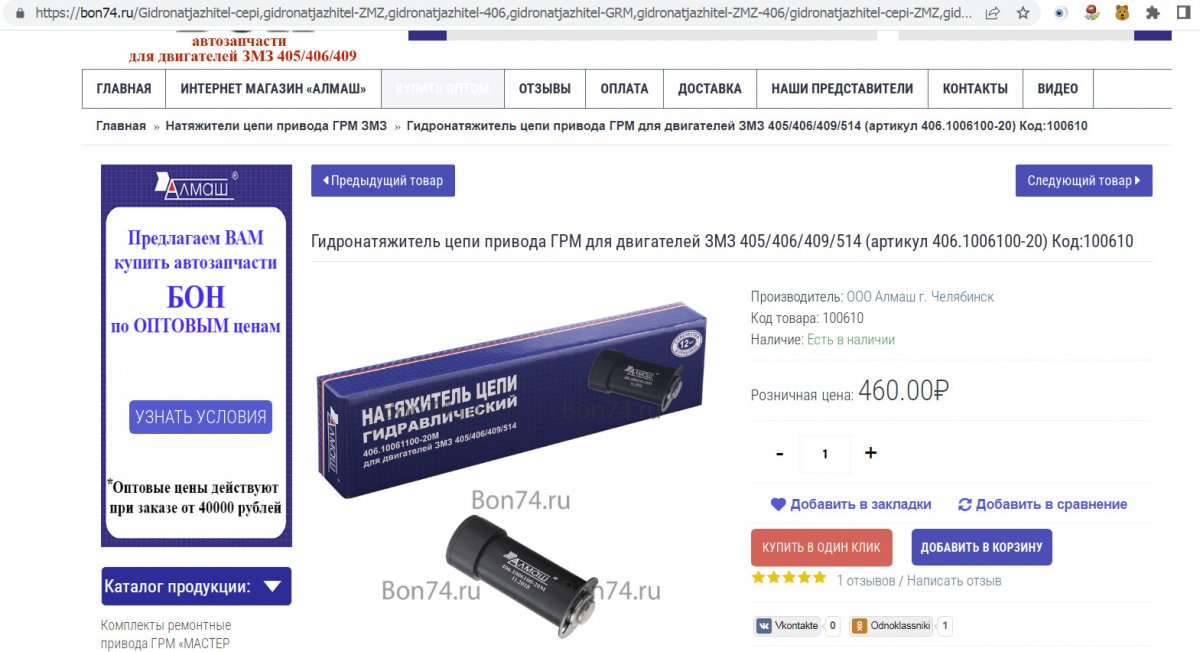Open the browser extensions puzzle icon

tap(1153, 14)
